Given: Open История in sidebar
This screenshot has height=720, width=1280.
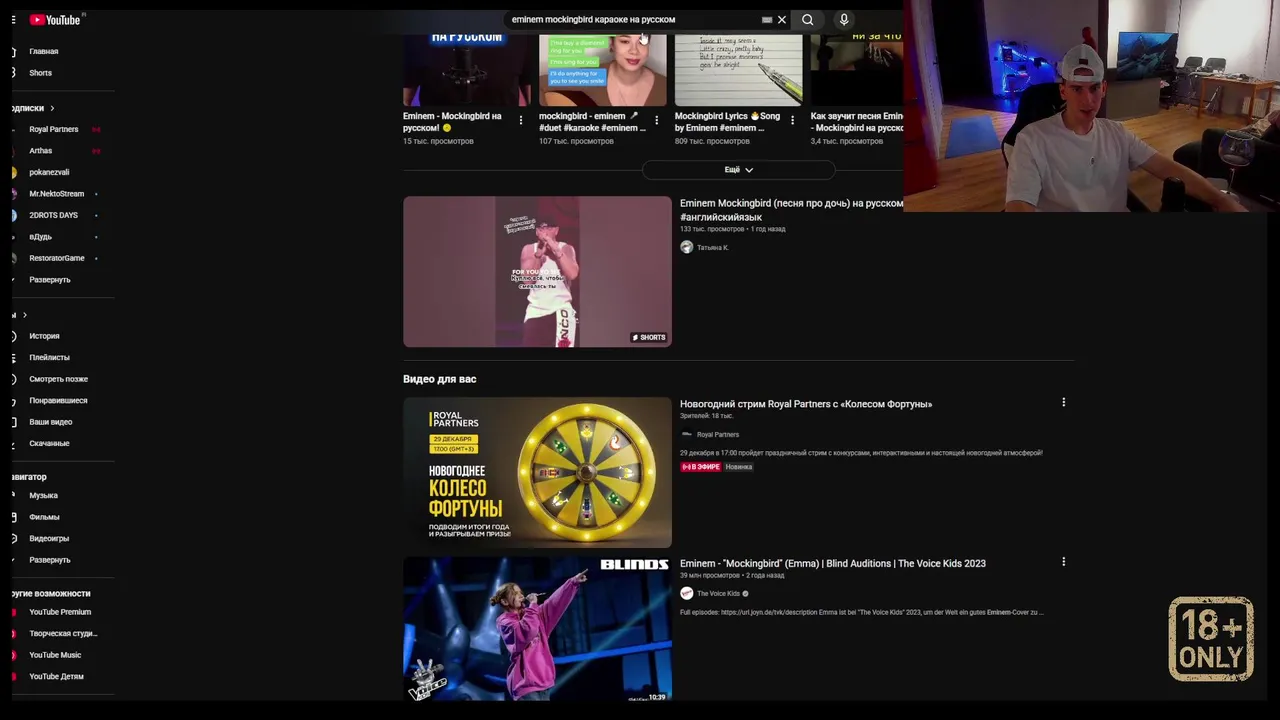Looking at the screenshot, I should [x=44, y=336].
